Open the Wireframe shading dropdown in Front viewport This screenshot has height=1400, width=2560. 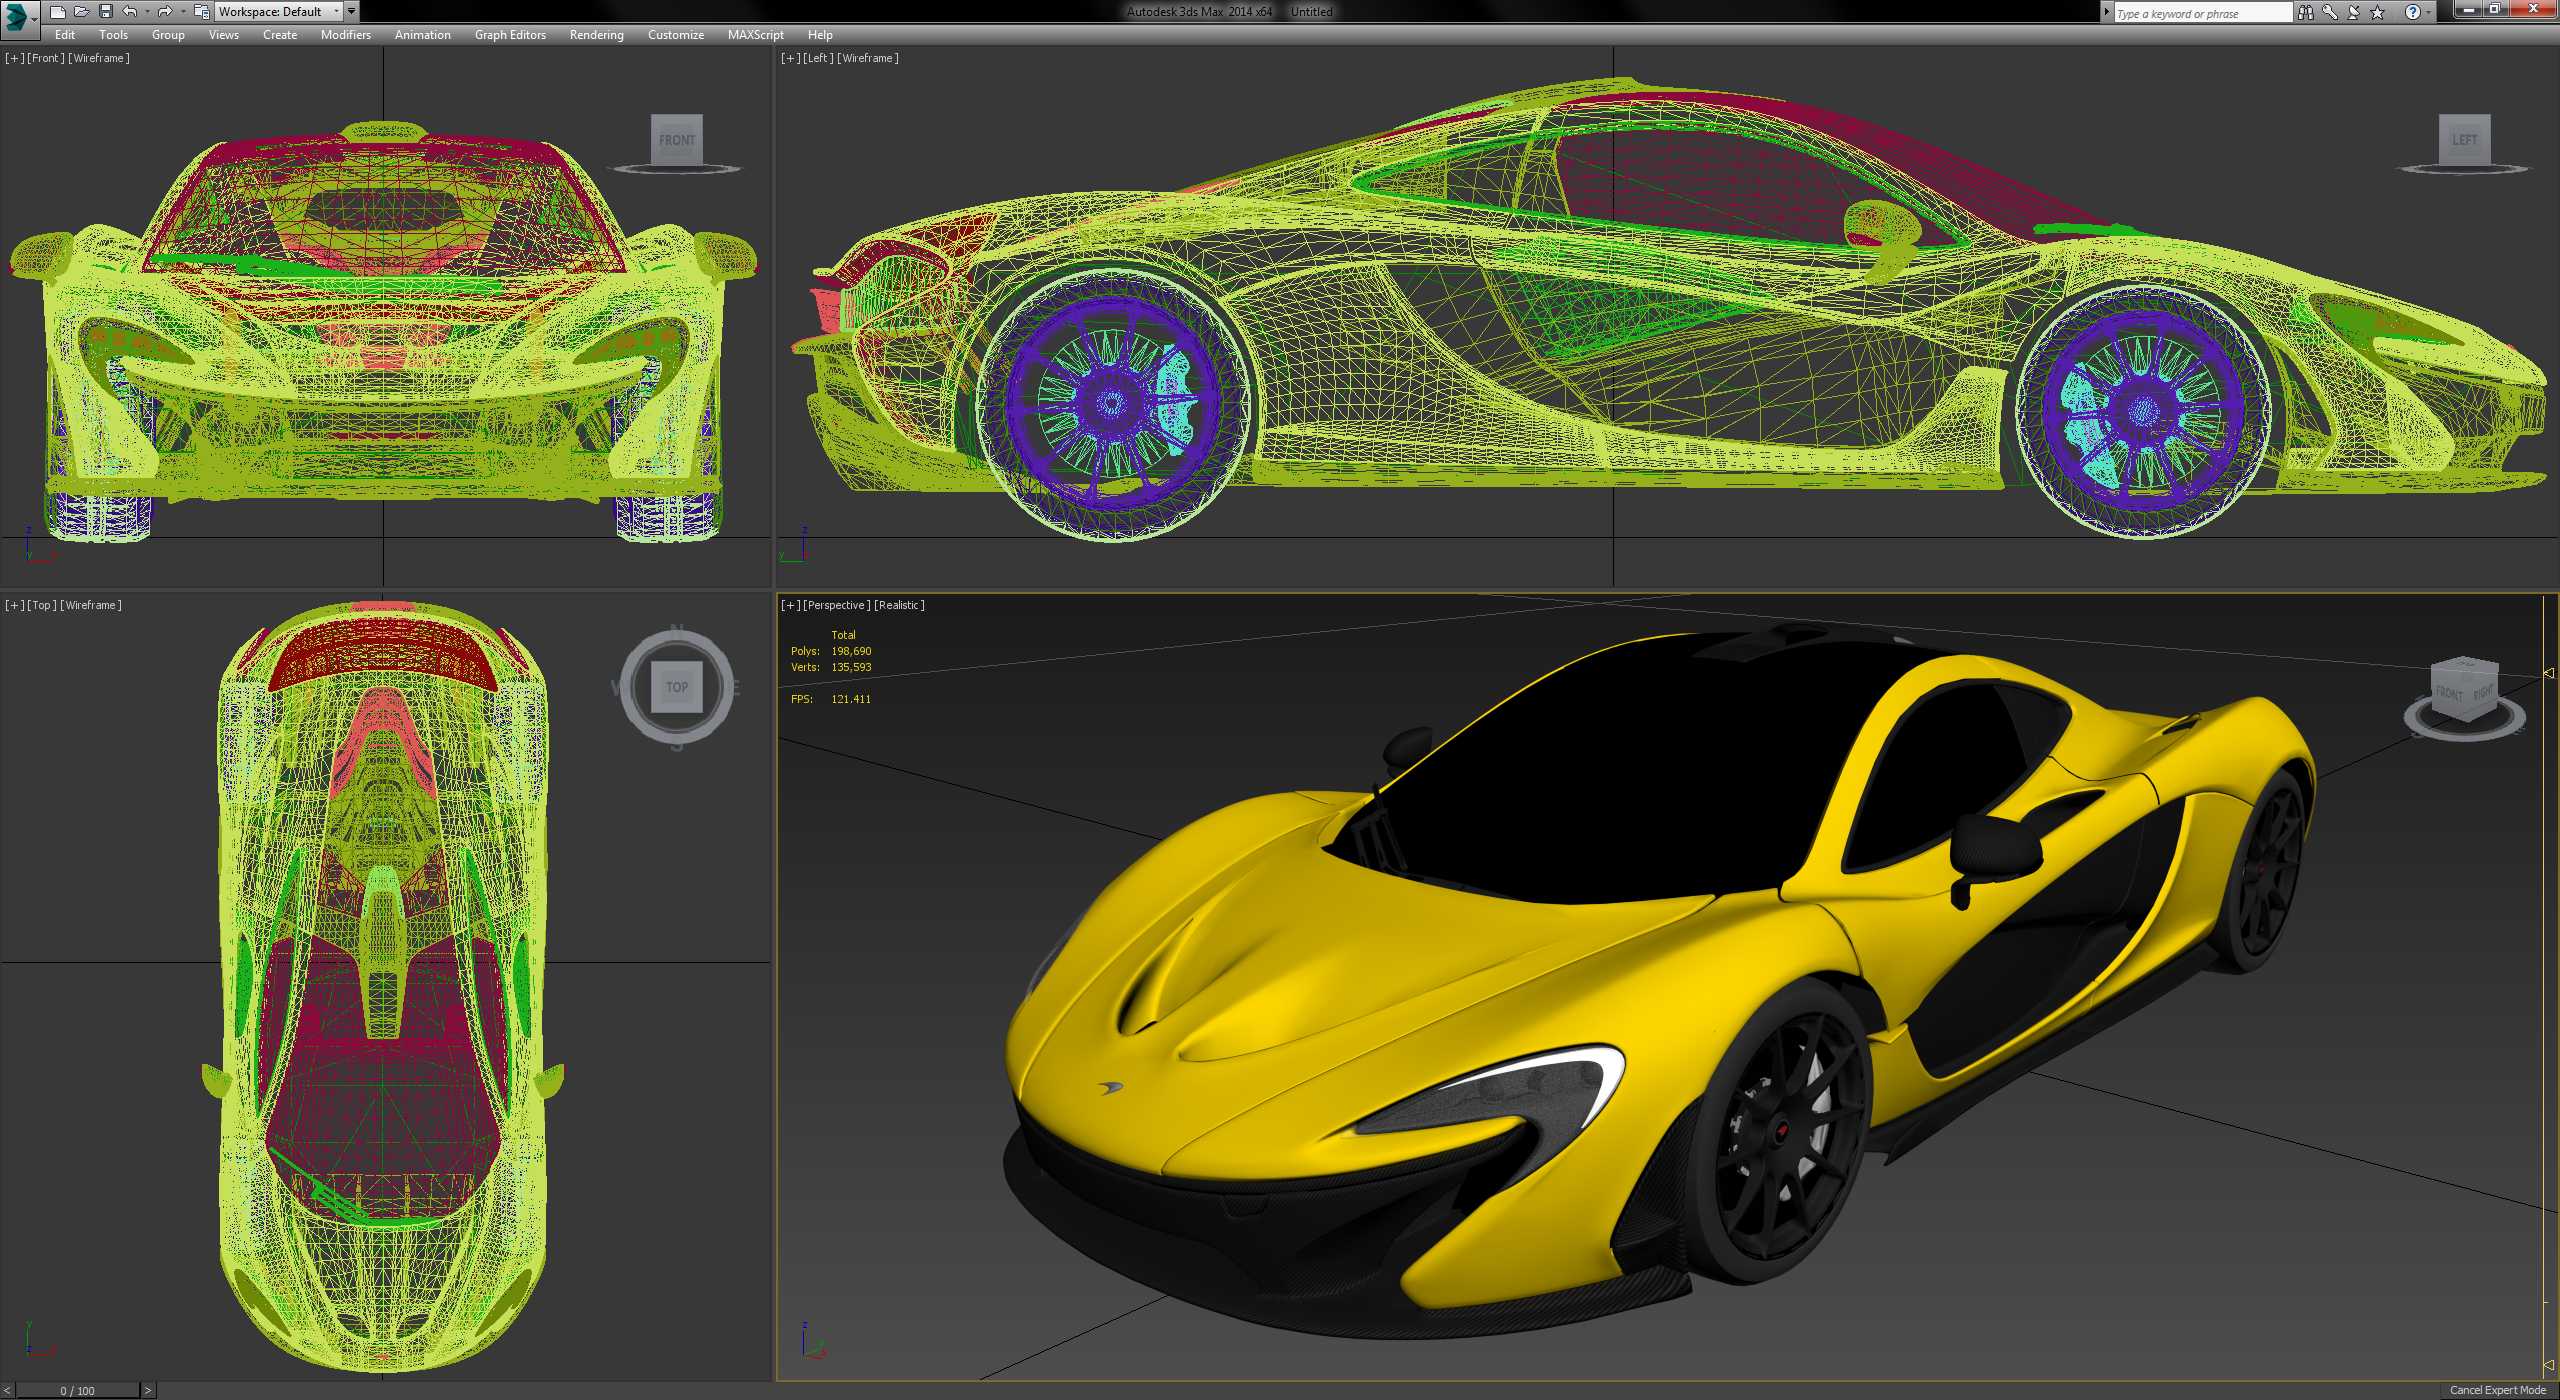(x=97, y=57)
